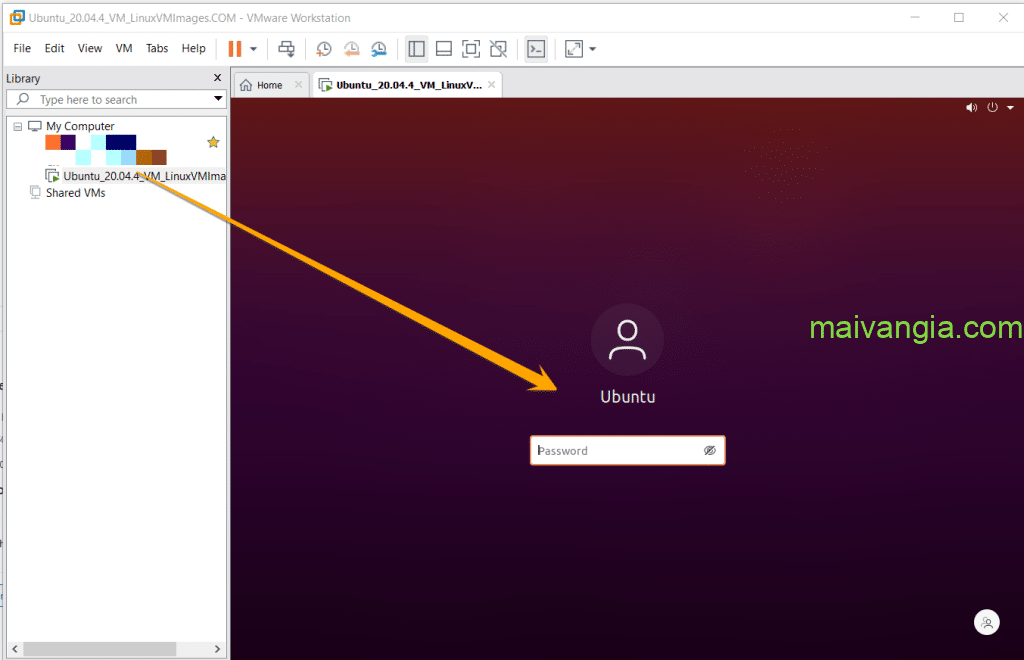Select the Shared VMs library entry
1024x660 pixels.
(75, 193)
